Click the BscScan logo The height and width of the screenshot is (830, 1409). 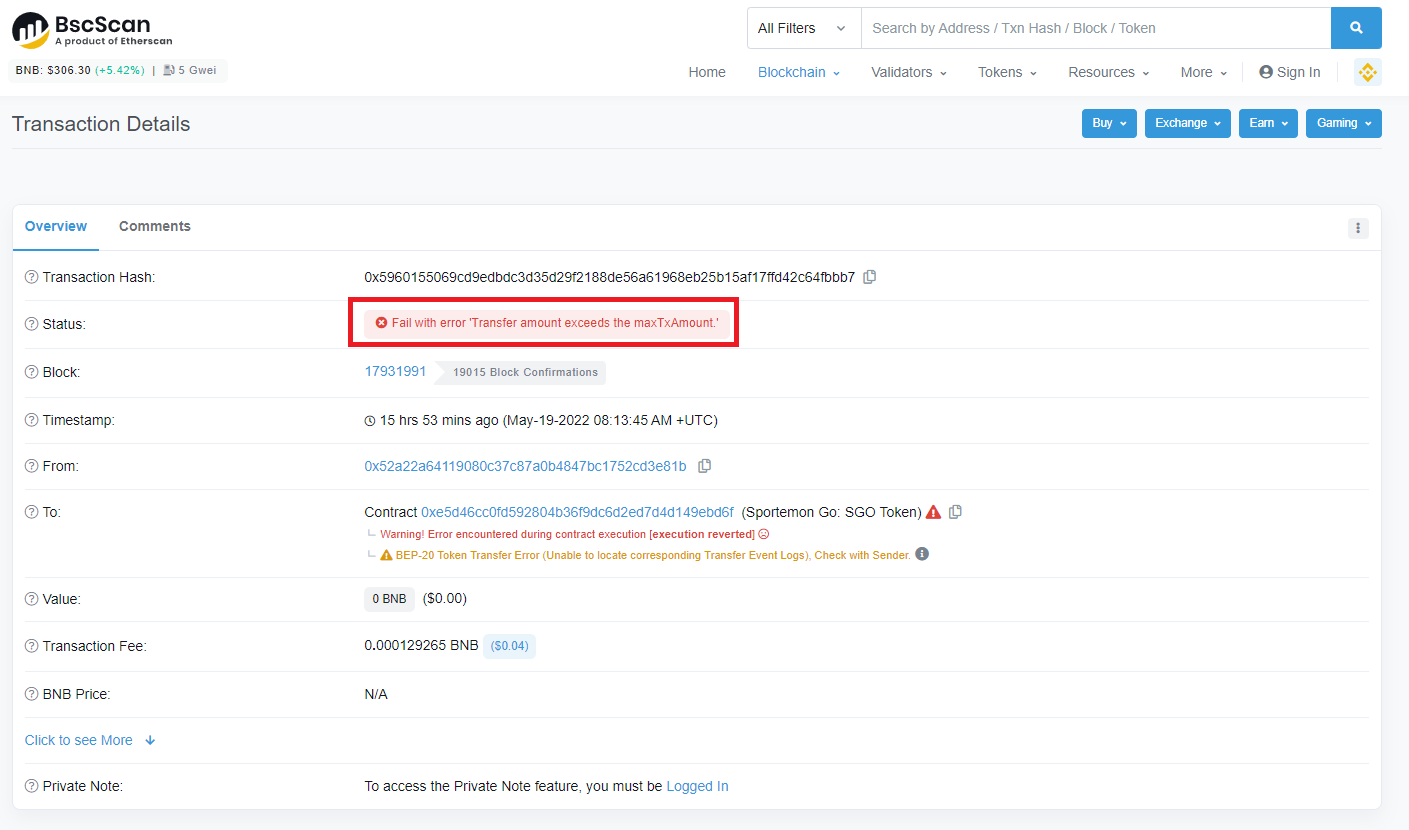pyautogui.click(x=92, y=30)
